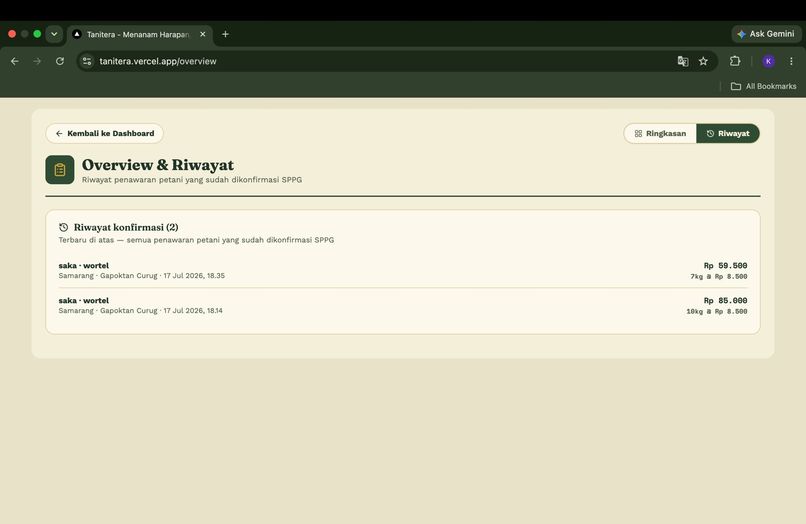Click the Ask Gemini button
The height and width of the screenshot is (524, 806).
click(766, 34)
